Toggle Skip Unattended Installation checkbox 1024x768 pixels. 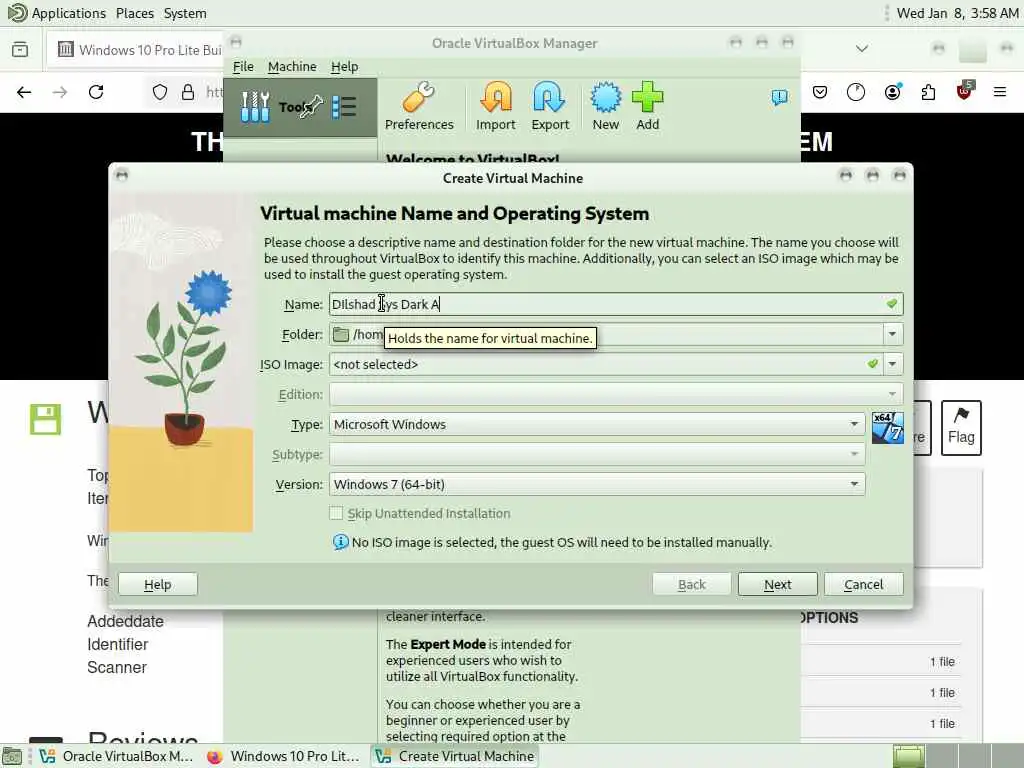coord(336,513)
